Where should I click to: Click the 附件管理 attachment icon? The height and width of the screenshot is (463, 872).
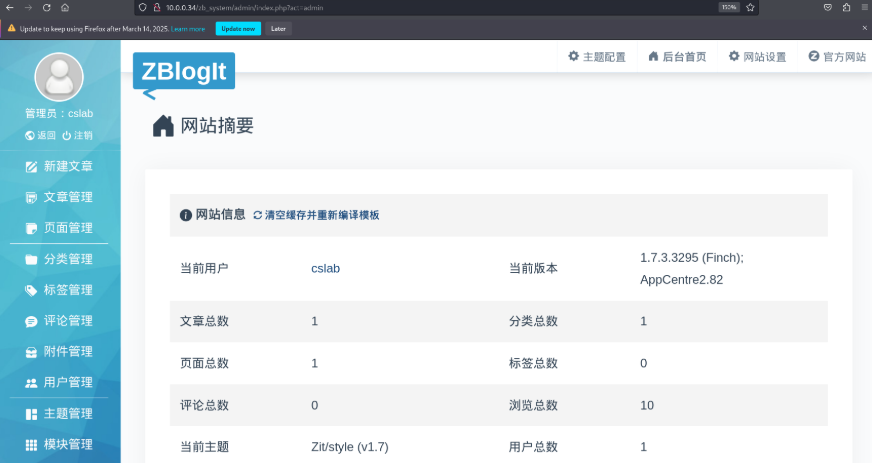32,352
